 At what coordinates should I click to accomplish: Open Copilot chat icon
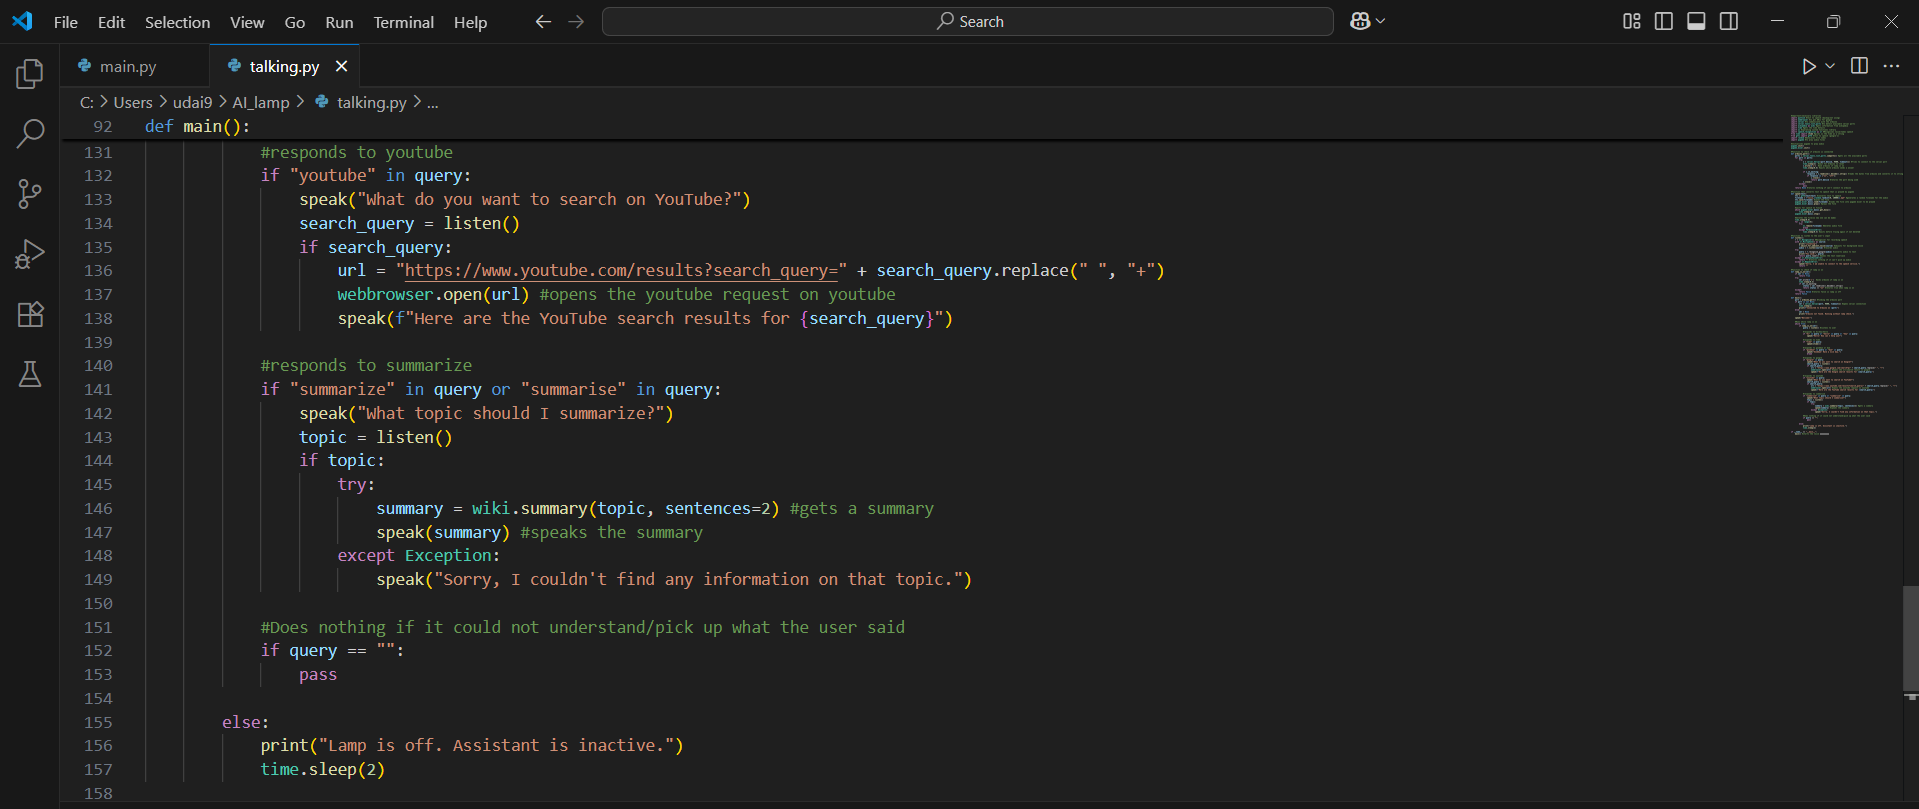click(x=1360, y=21)
